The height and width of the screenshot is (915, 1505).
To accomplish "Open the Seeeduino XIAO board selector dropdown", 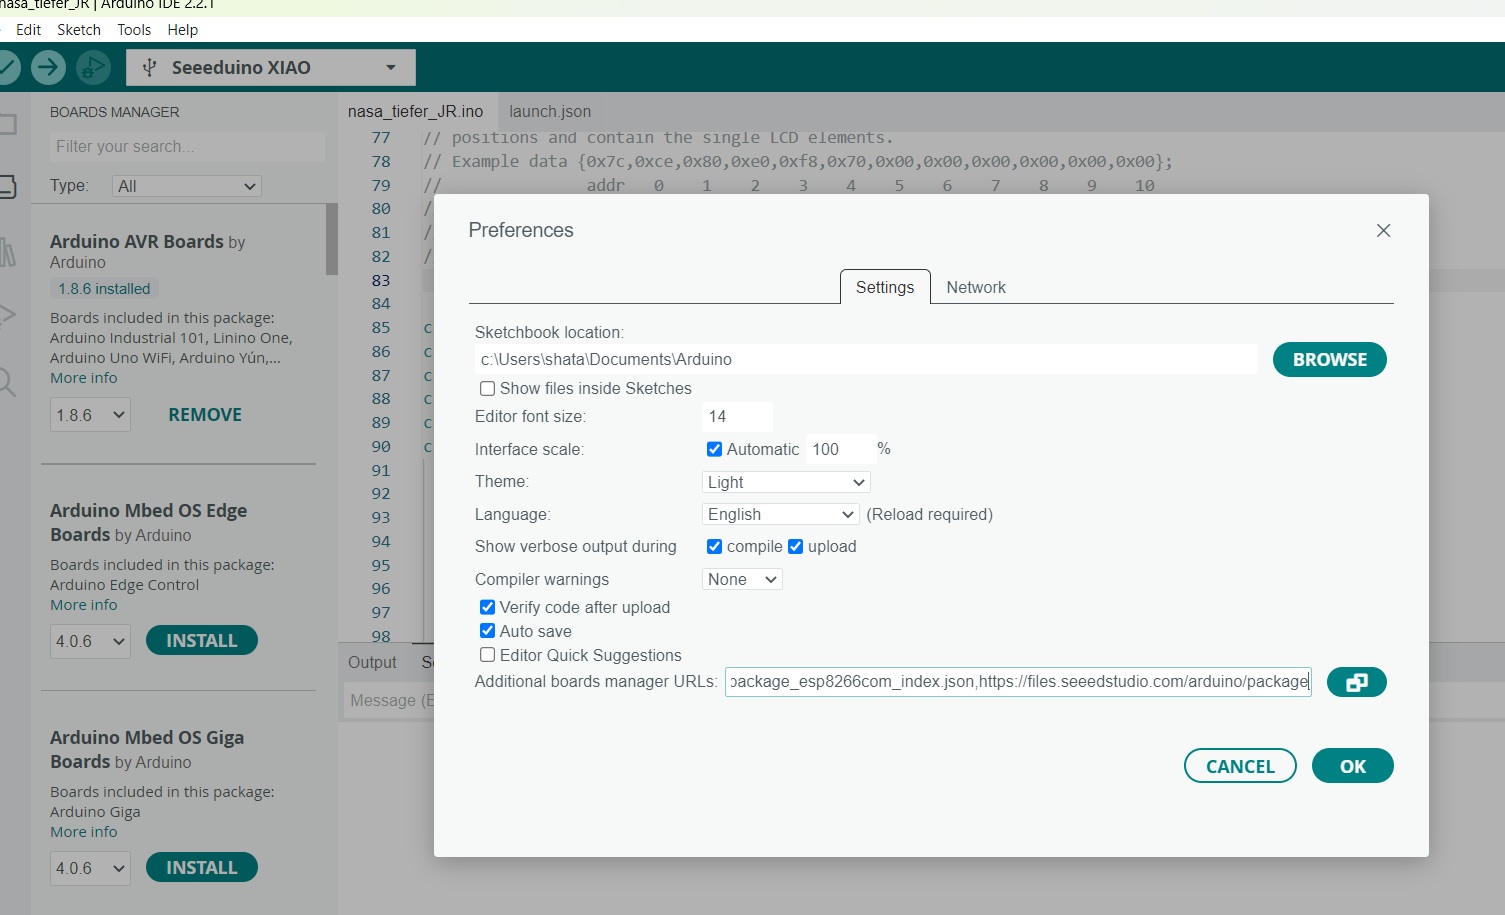I will tap(271, 67).
